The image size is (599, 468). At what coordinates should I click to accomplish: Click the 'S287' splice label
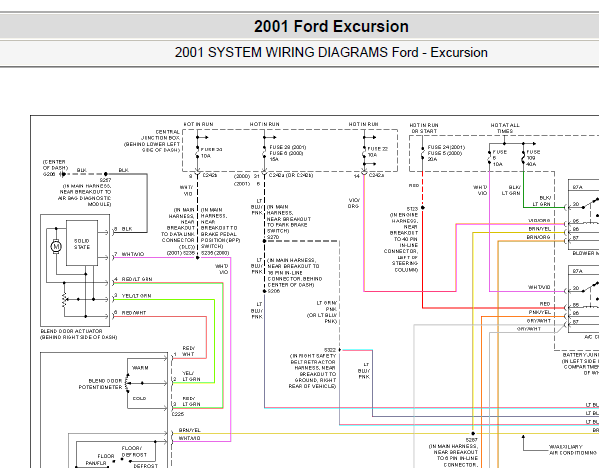coord(471,440)
